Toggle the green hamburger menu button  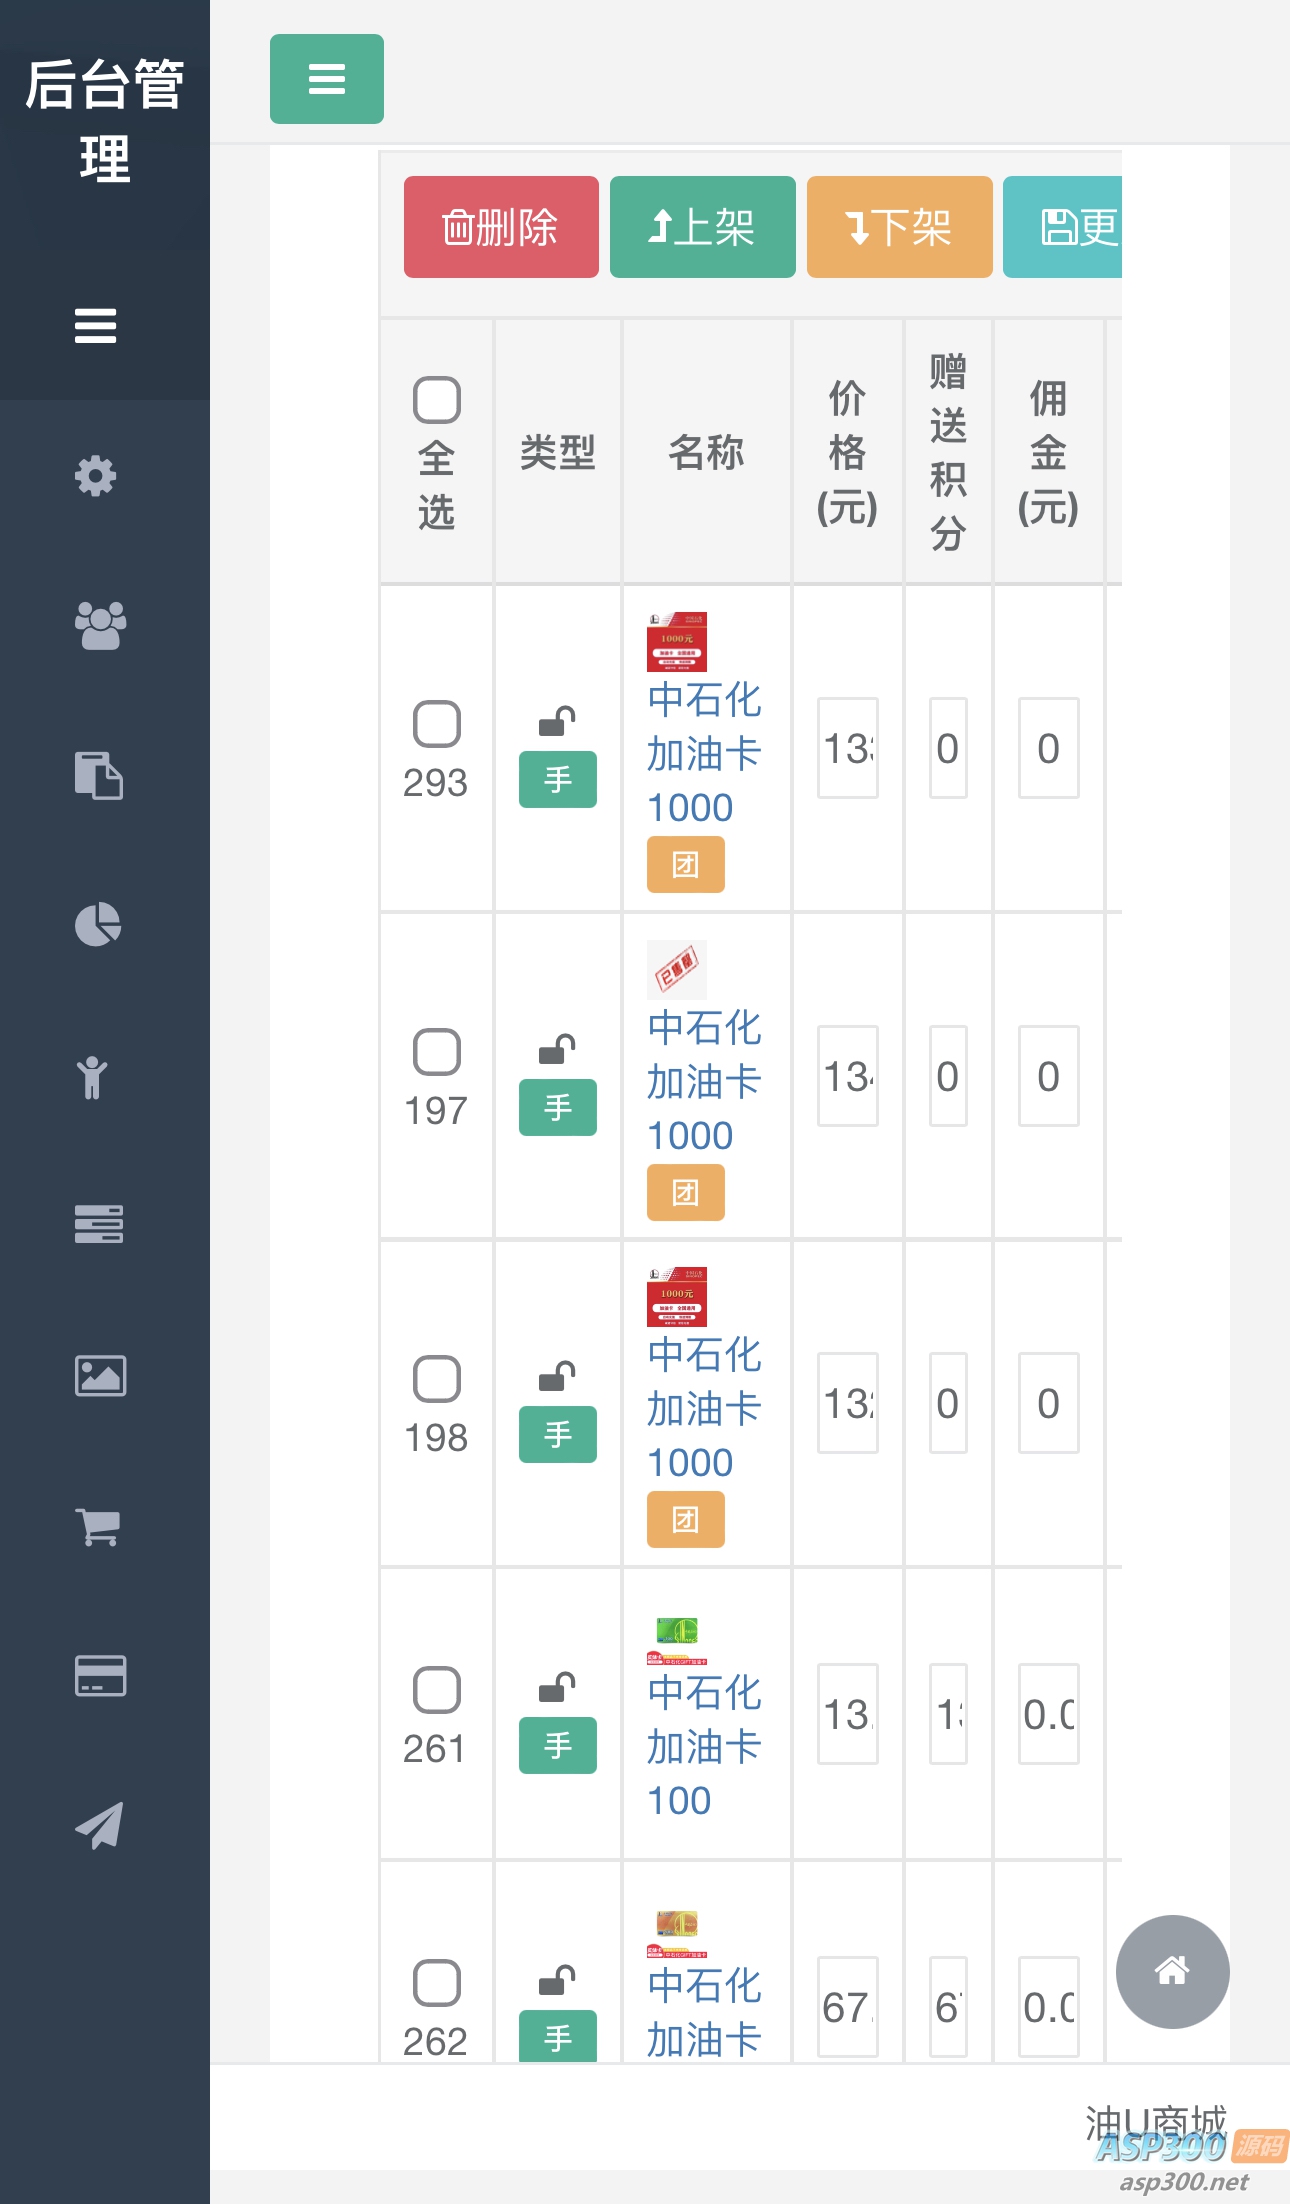pos(327,79)
